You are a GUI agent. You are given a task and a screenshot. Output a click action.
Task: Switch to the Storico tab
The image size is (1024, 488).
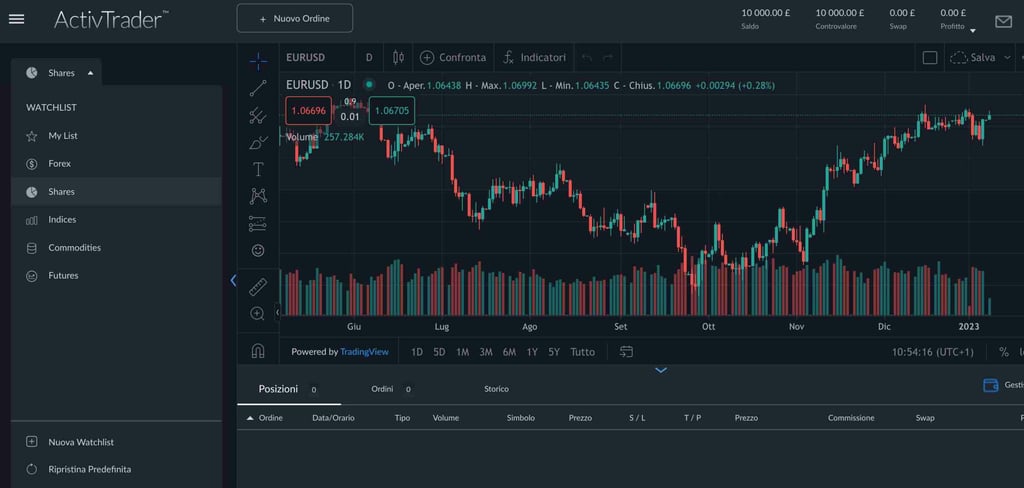496,389
